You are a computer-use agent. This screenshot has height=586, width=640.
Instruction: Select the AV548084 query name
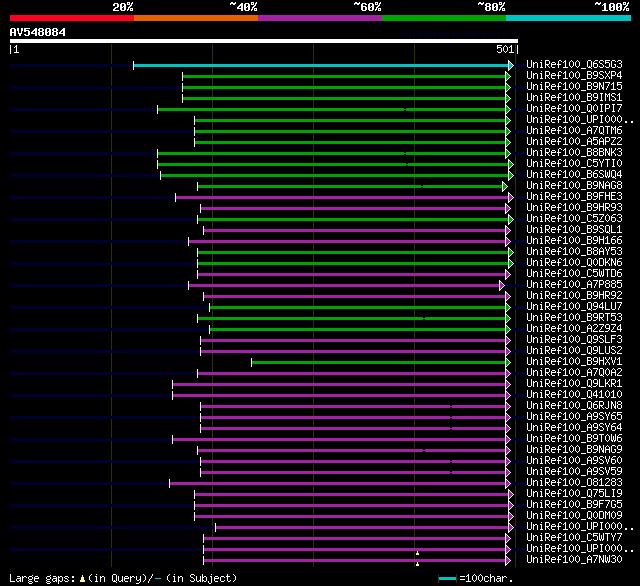[38, 32]
